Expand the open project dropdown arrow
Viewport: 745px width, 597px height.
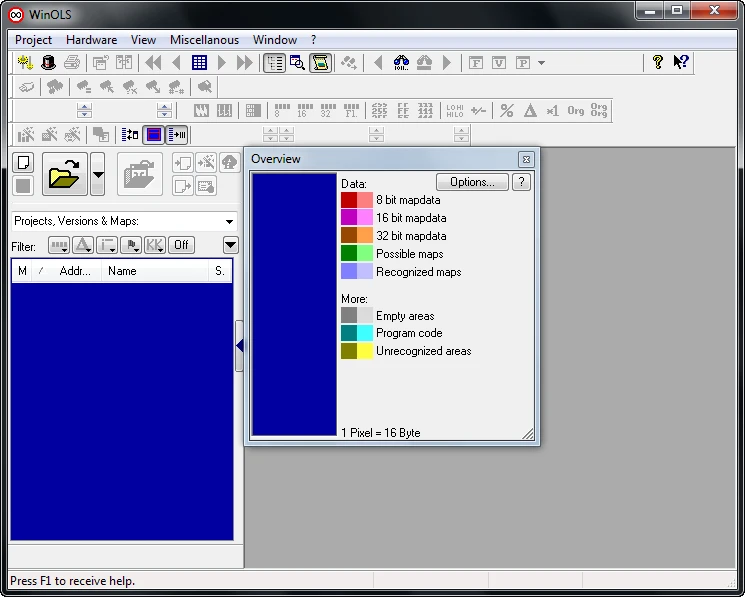coord(98,174)
